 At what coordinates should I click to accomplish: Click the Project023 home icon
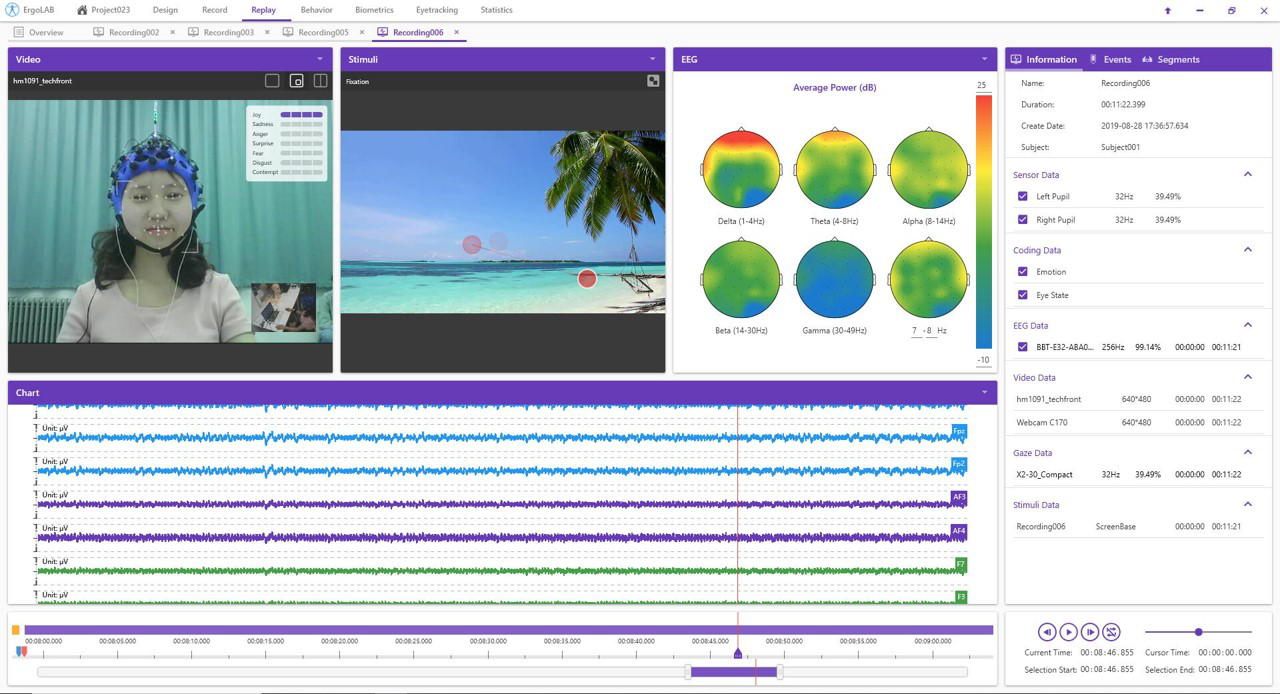coord(82,10)
